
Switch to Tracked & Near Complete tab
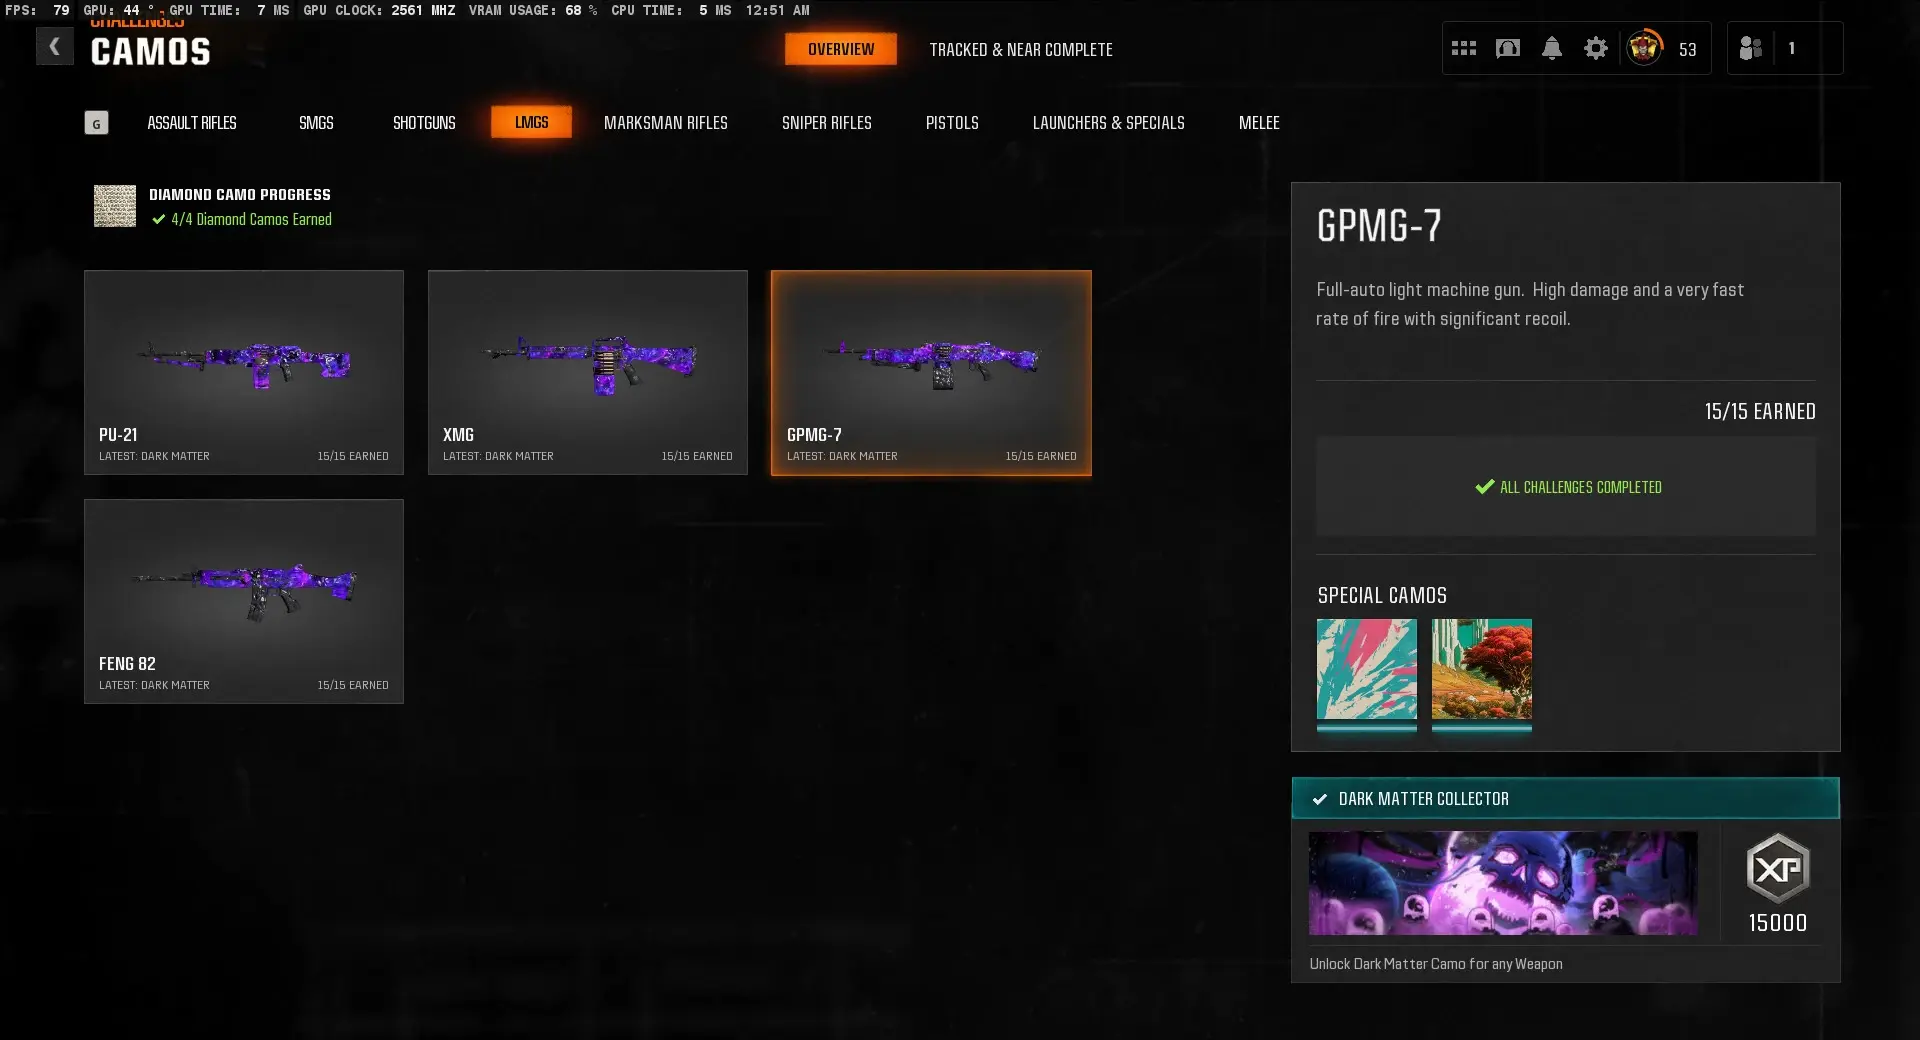(1021, 49)
